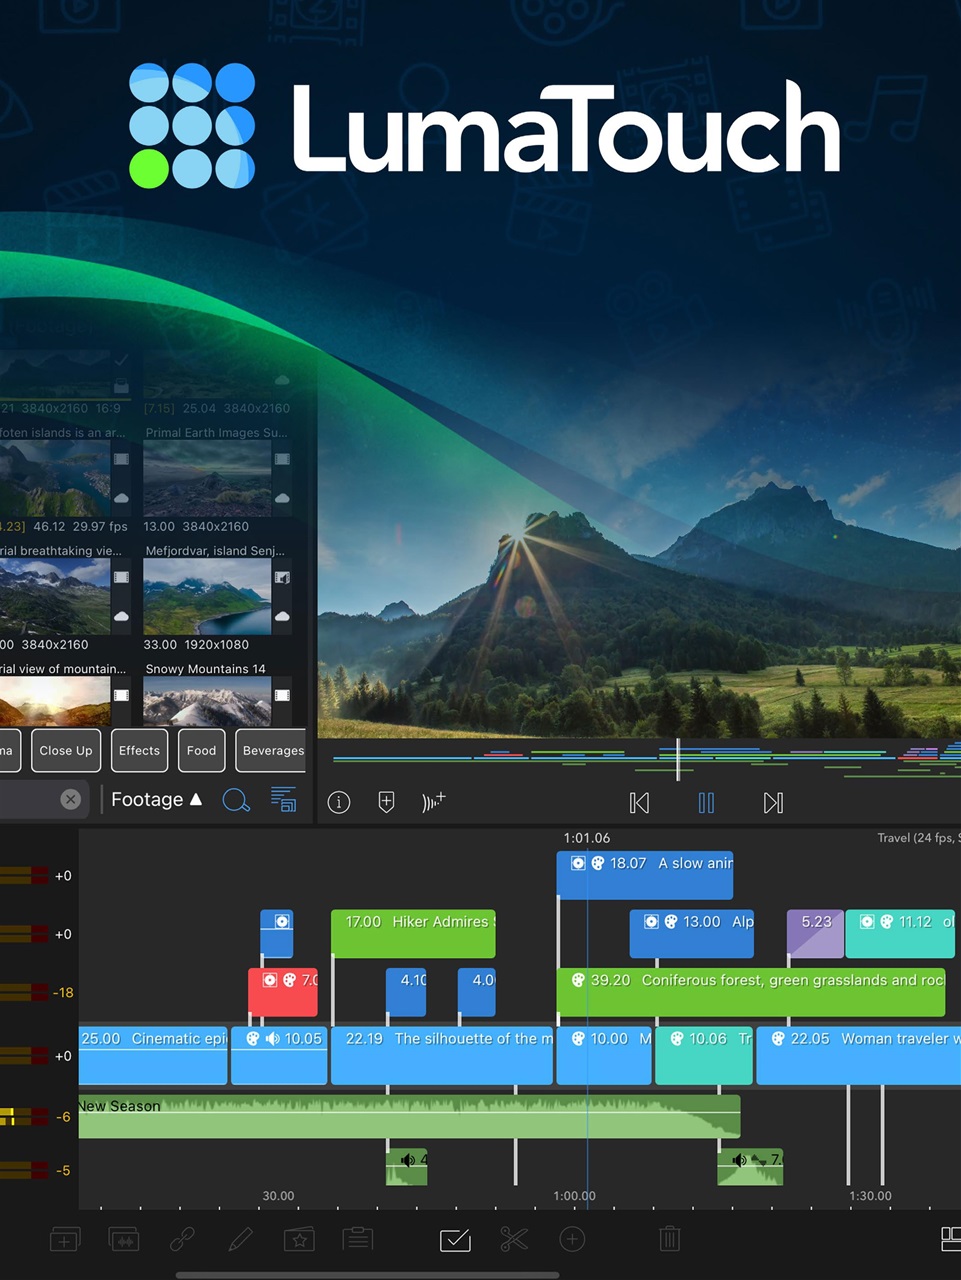This screenshot has height=1280, width=961.
Task: Delete selection using the trash icon
Action: (670, 1240)
